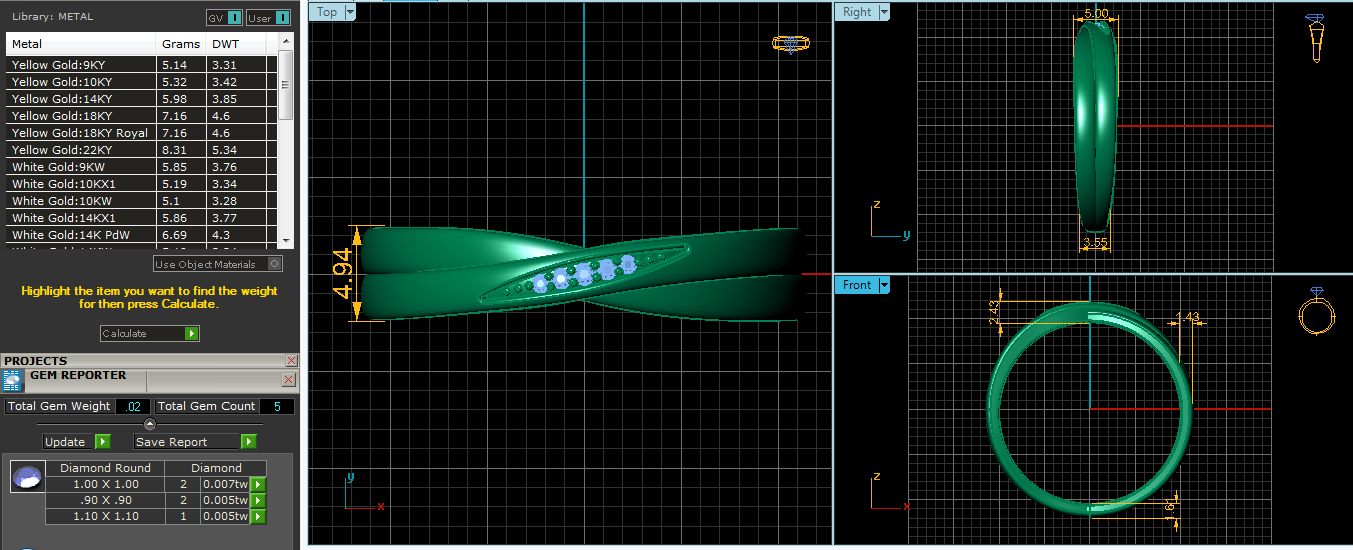Click the 0.007tw weight cell
Screen dimensions: 1353x550
[x=224, y=484]
